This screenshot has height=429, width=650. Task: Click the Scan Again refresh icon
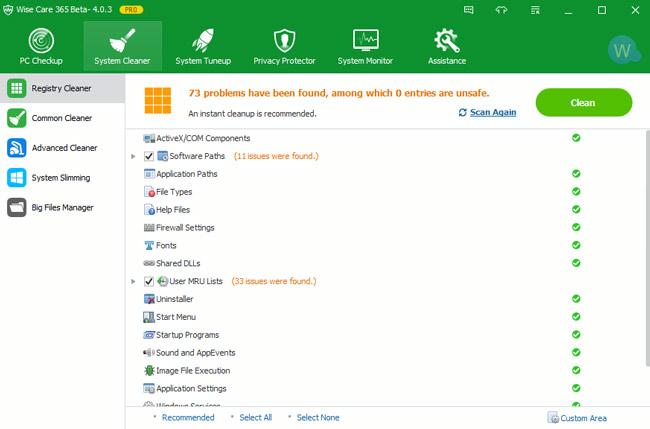pos(463,112)
